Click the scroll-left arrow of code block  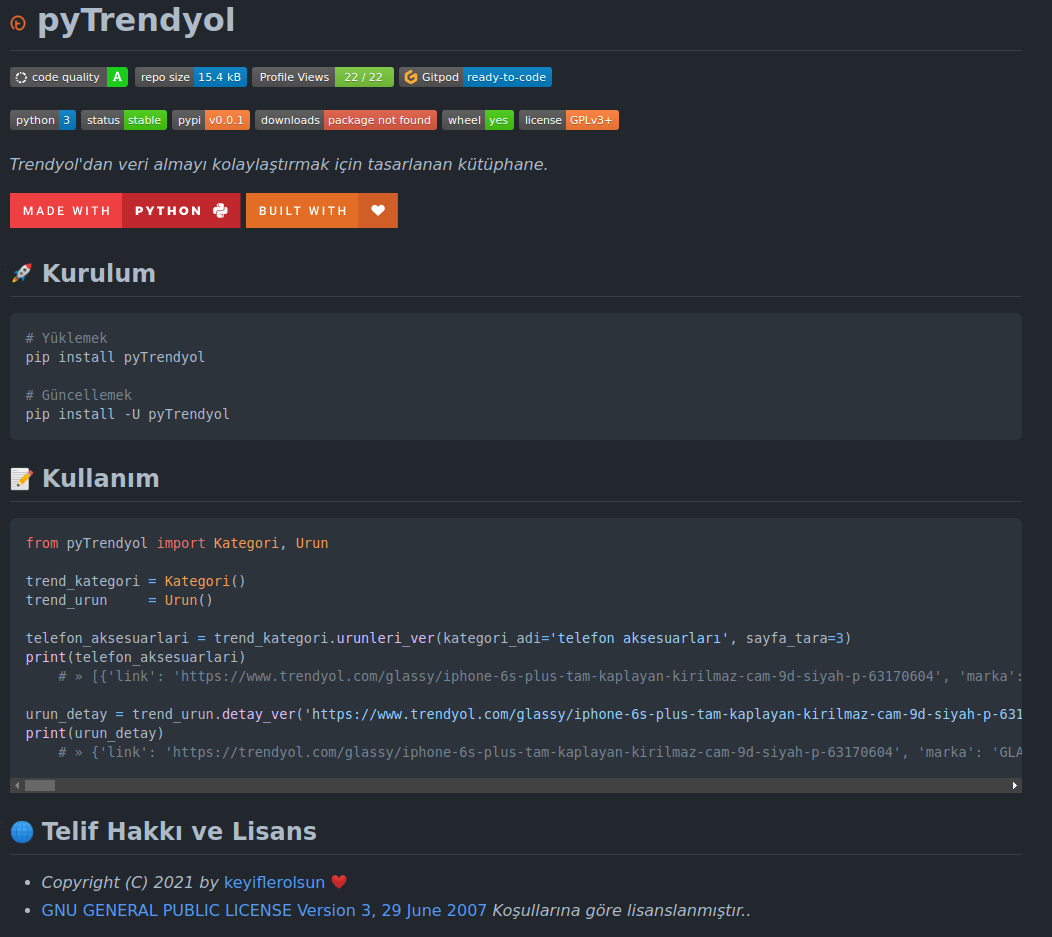point(17,785)
